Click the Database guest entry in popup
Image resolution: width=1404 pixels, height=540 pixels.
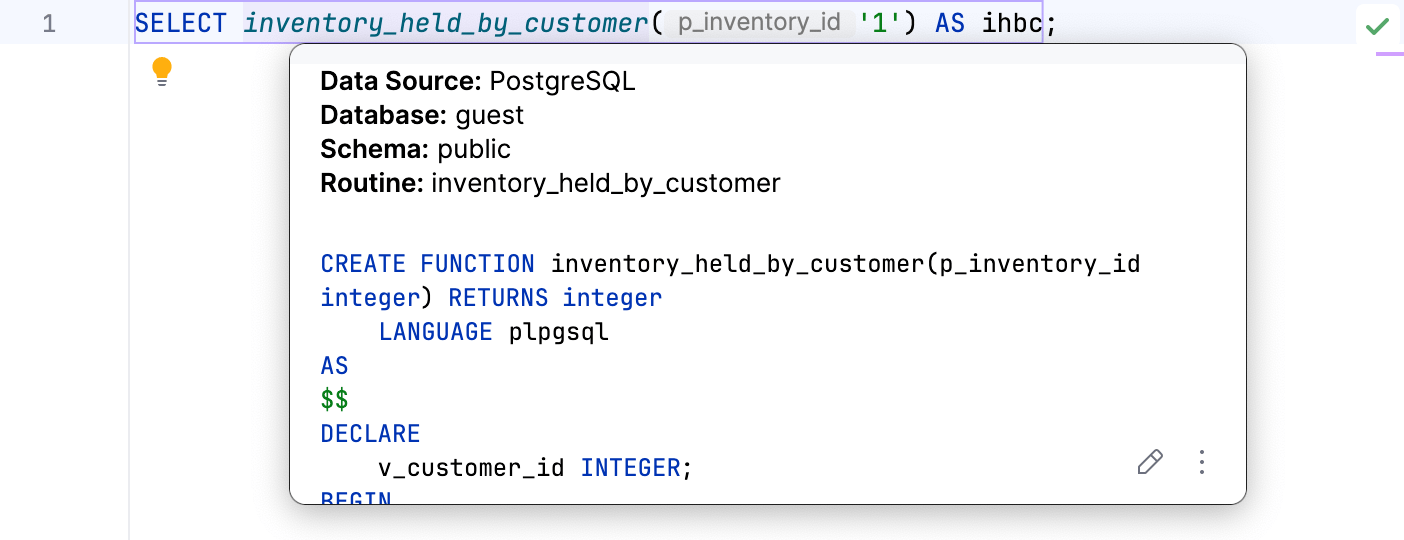tap(422, 116)
